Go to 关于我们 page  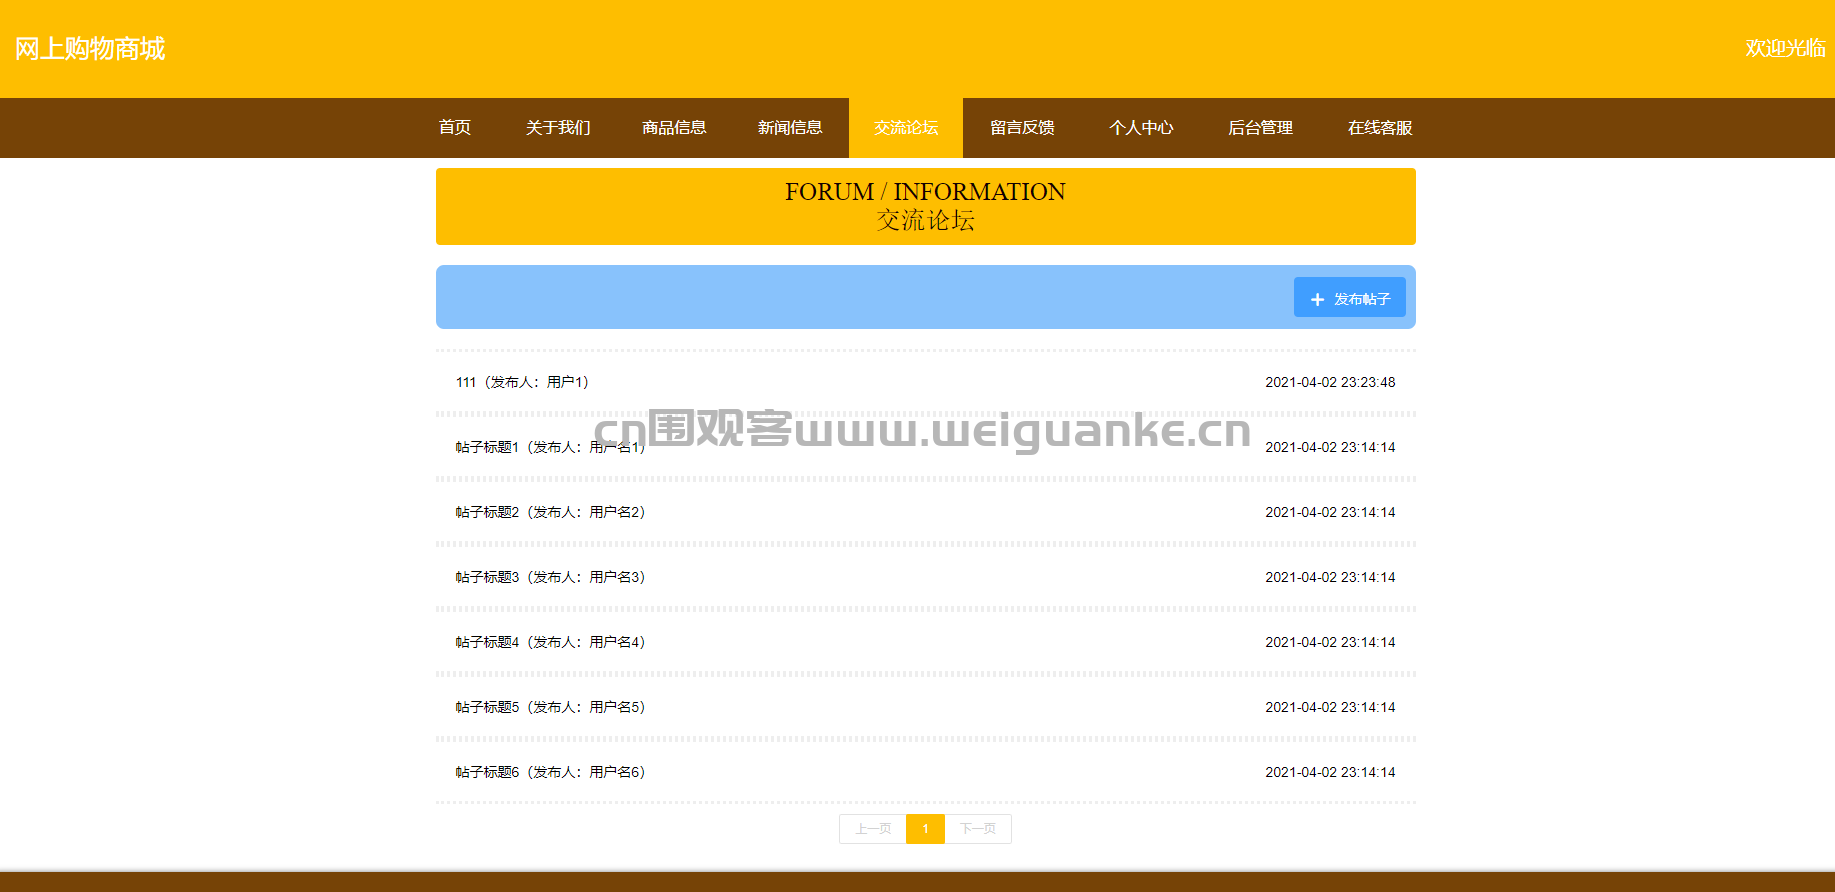coord(558,127)
